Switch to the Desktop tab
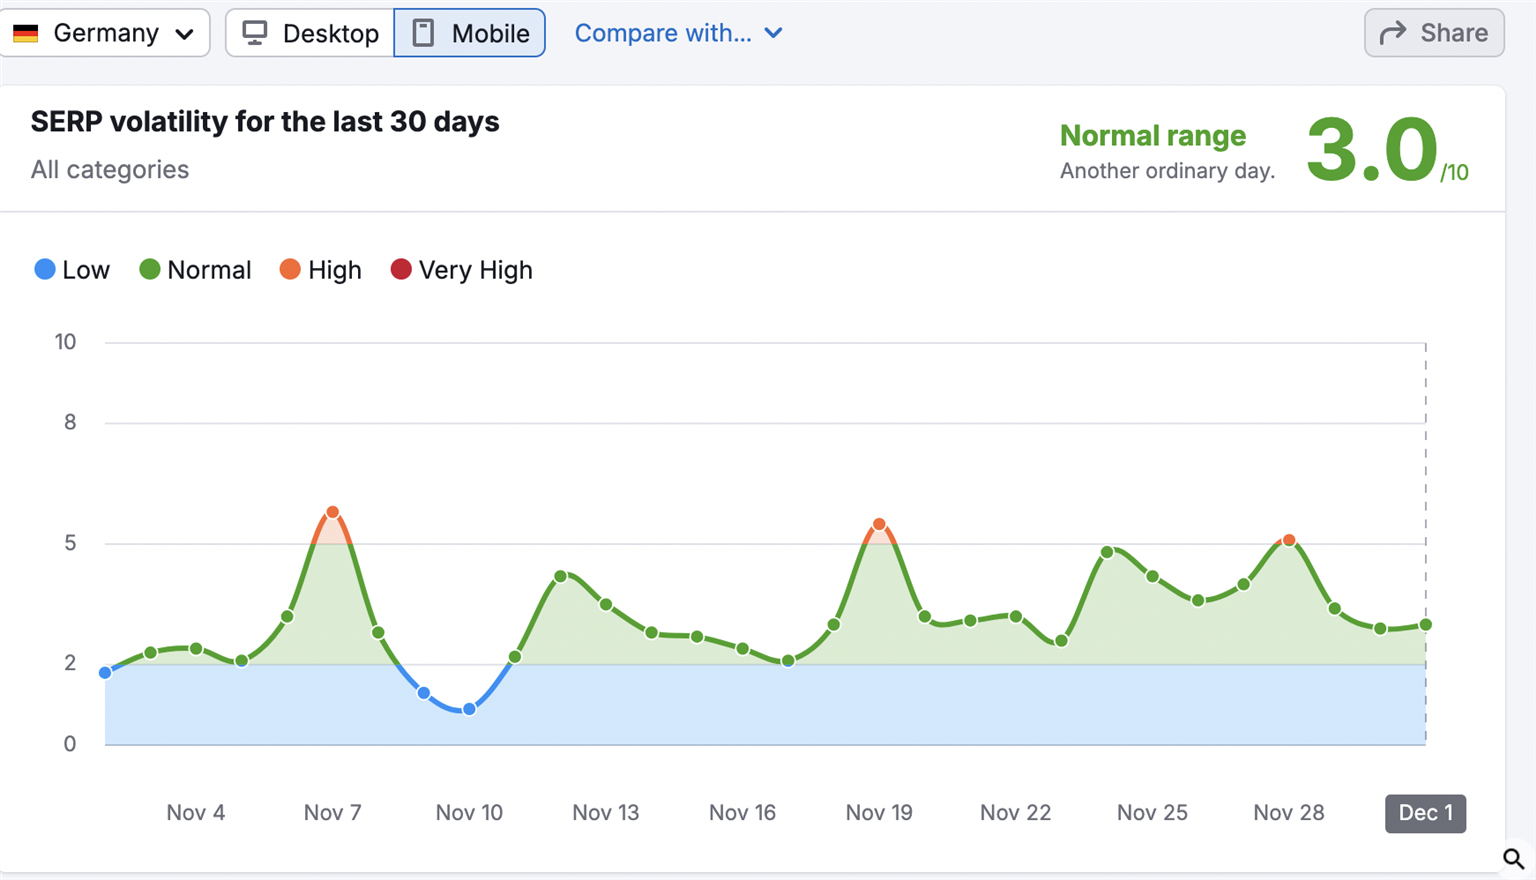The width and height of the screenshot is (1536, 880). (310, 33)
